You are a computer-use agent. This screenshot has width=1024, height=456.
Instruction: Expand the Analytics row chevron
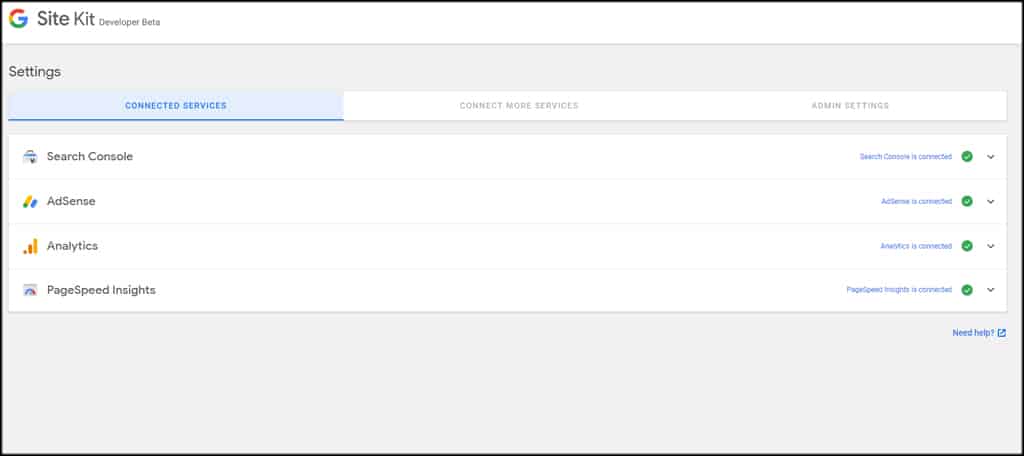click(x=991, y=246)
